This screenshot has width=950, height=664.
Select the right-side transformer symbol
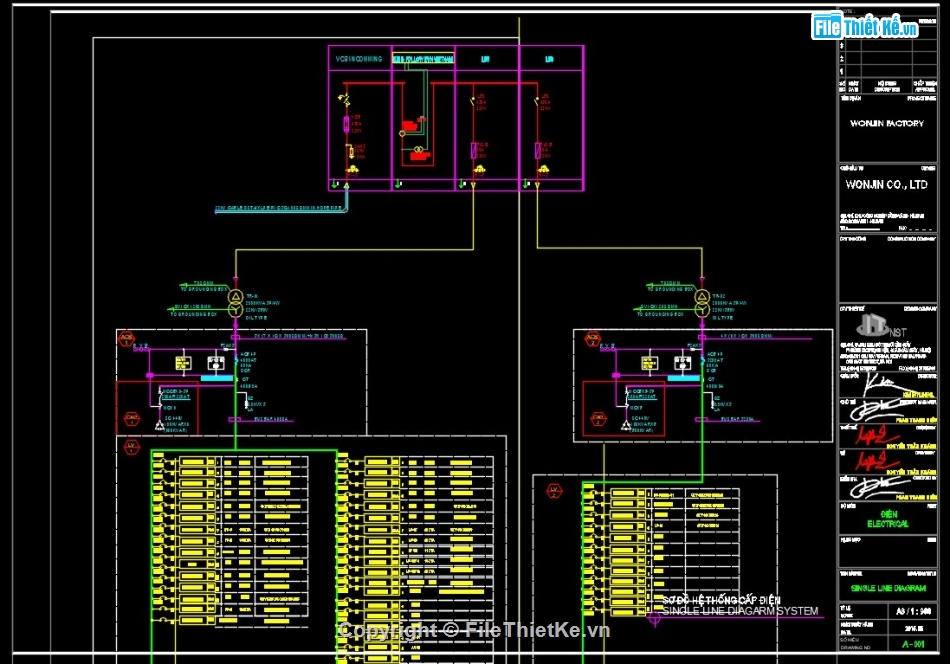702,302
